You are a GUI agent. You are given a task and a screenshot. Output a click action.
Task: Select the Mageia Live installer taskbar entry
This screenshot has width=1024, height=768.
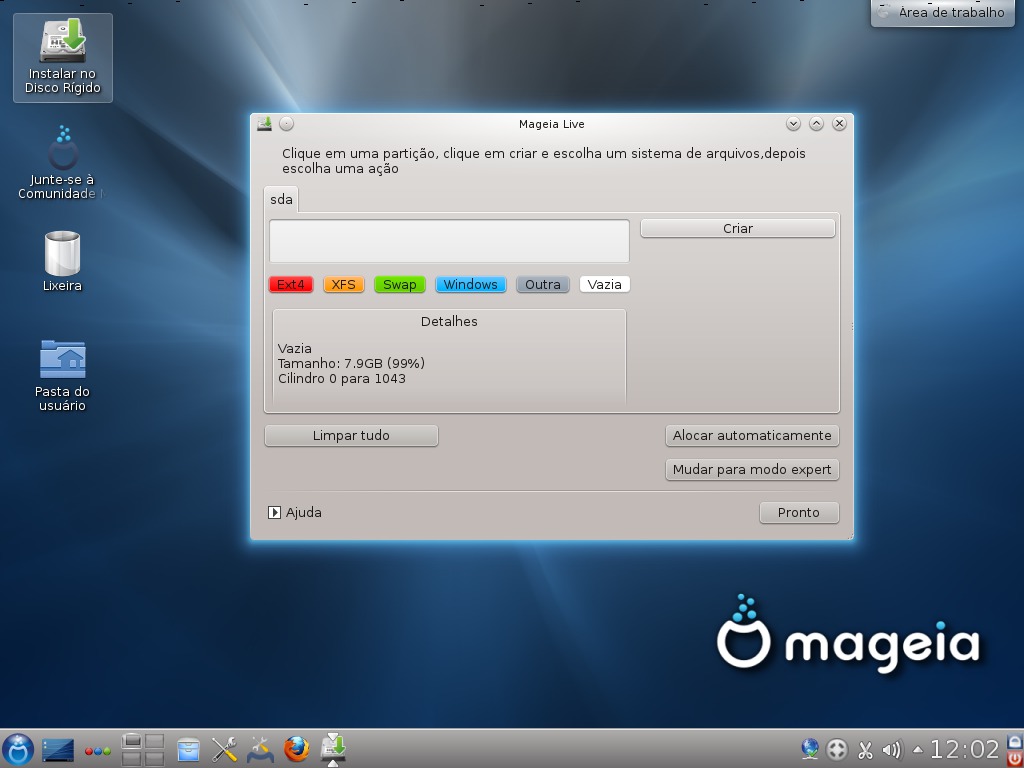click(333, 749)
